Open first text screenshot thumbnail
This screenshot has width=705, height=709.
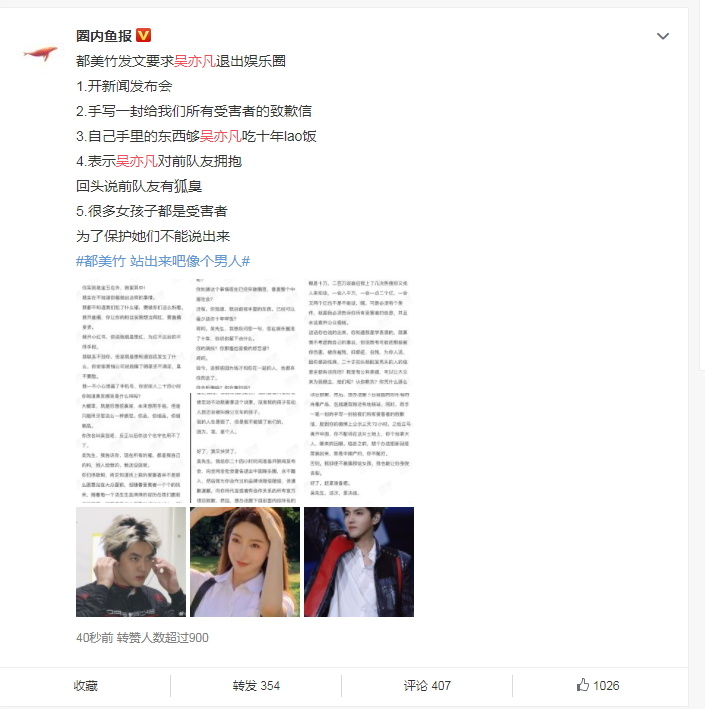pyautogui.click(x=131, y=334)
